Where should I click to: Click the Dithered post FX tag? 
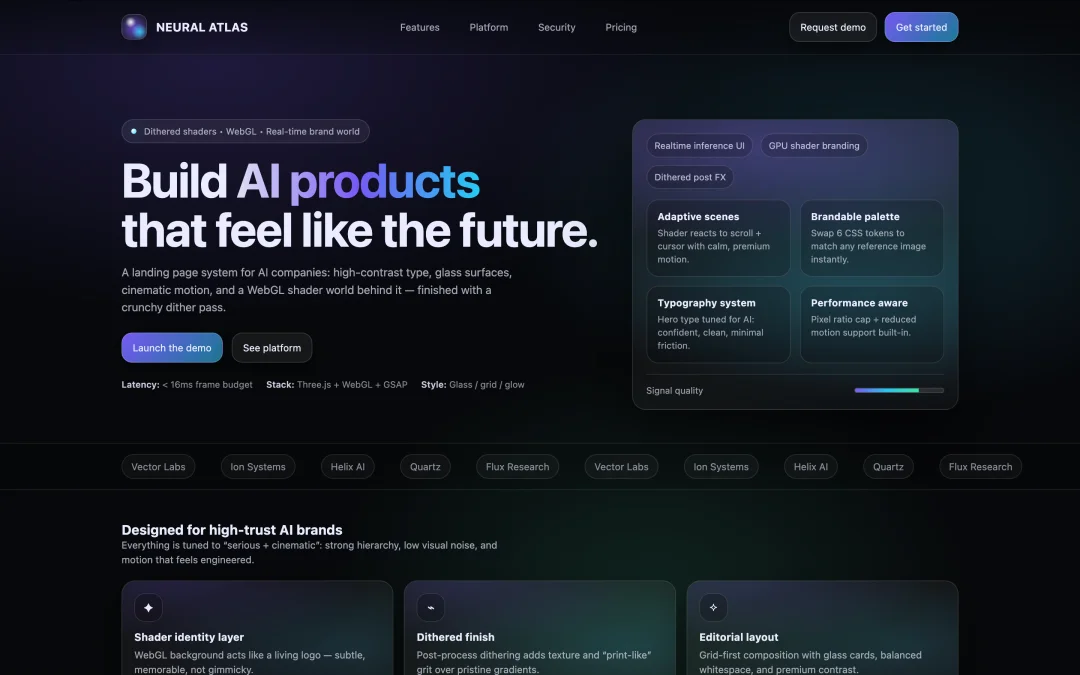(689, 177)
